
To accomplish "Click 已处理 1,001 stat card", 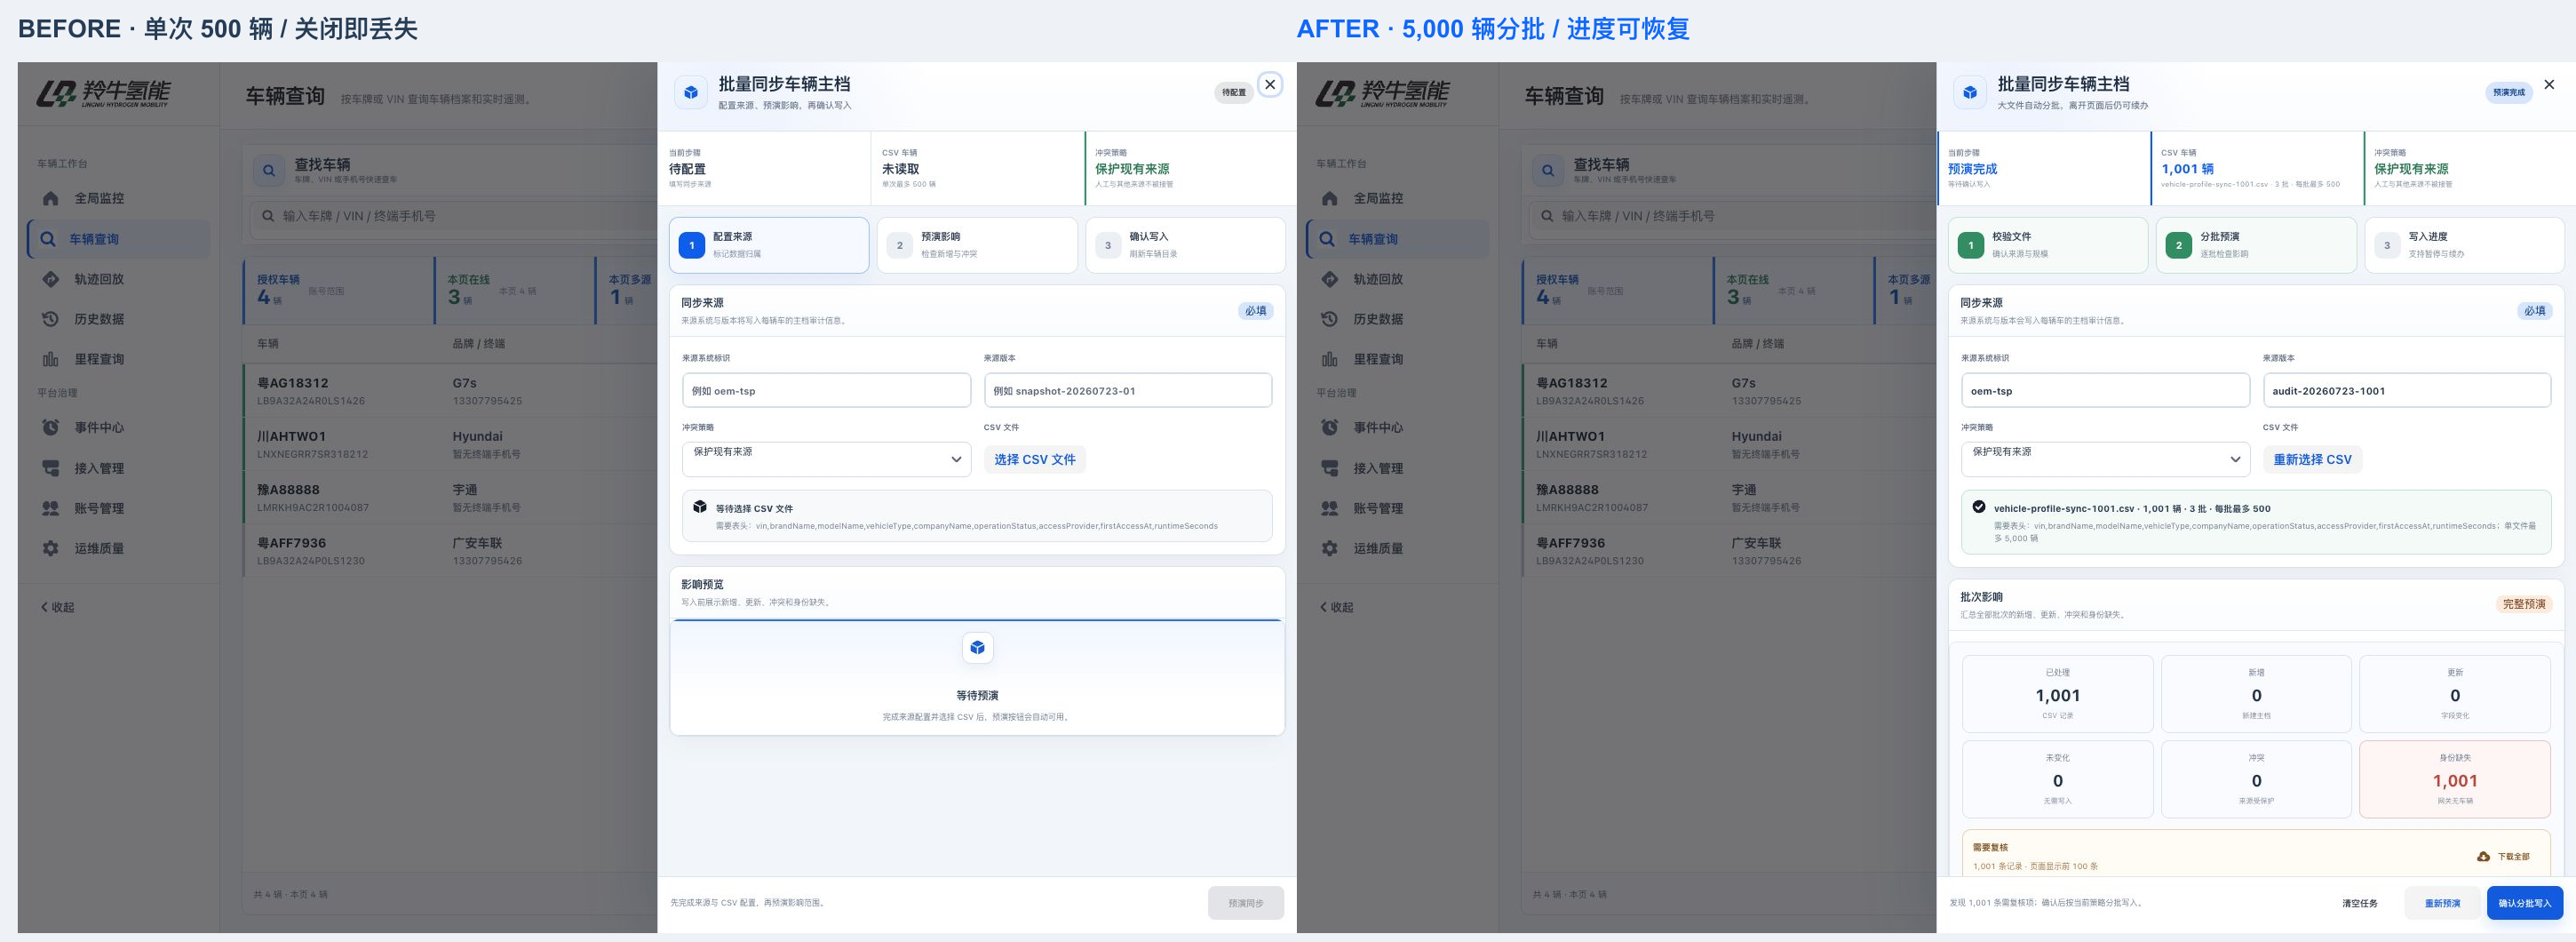I will (2057, 694).
